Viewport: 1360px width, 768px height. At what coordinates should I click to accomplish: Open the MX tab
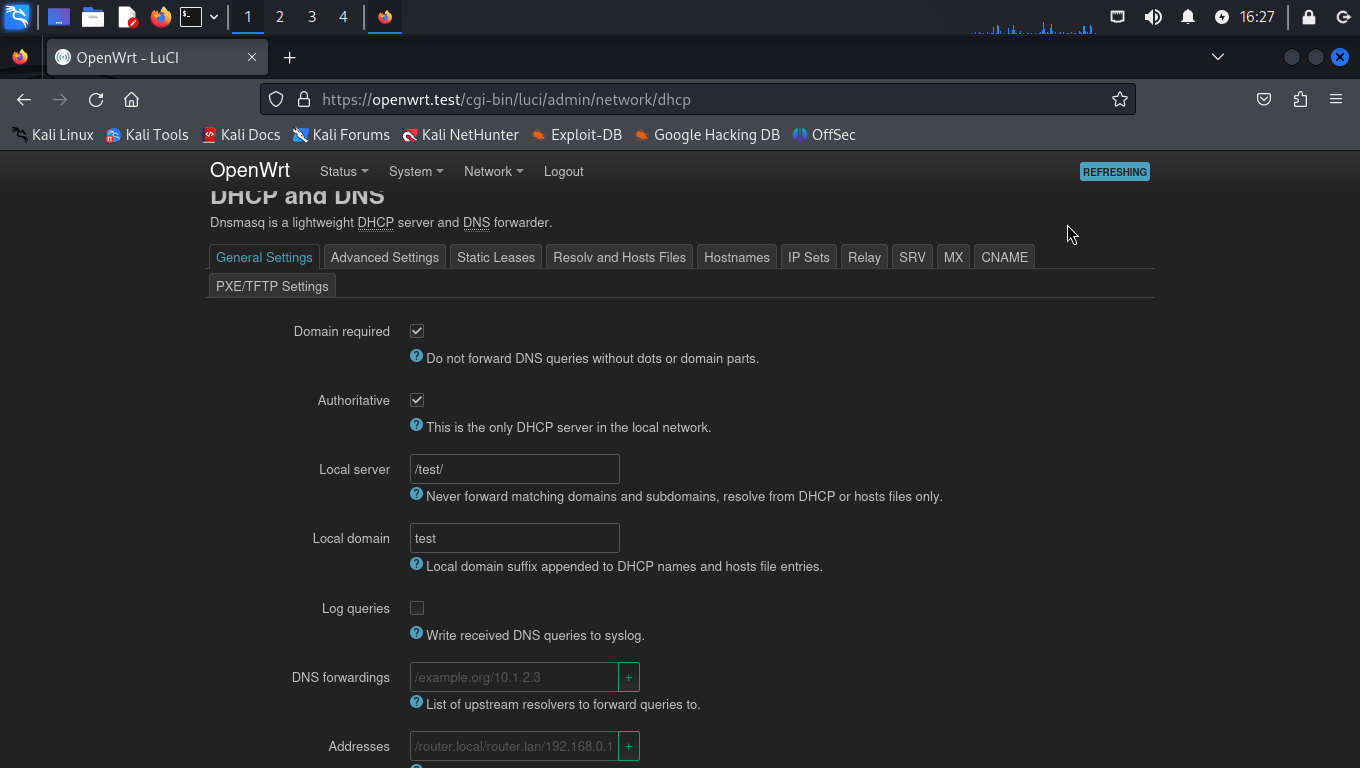953,257
